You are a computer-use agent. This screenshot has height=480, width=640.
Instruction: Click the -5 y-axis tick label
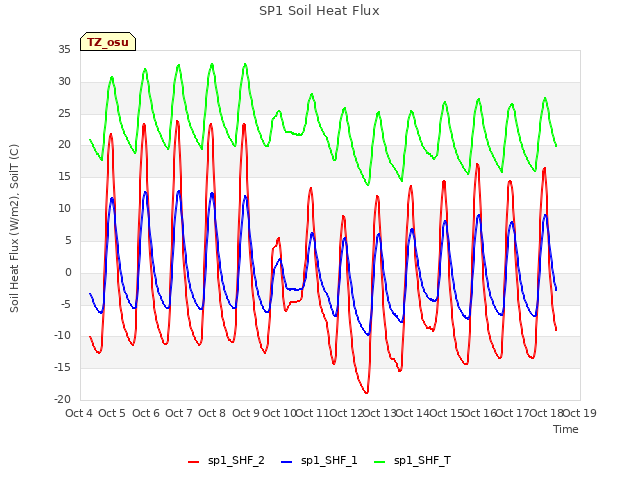coord(66,304)
